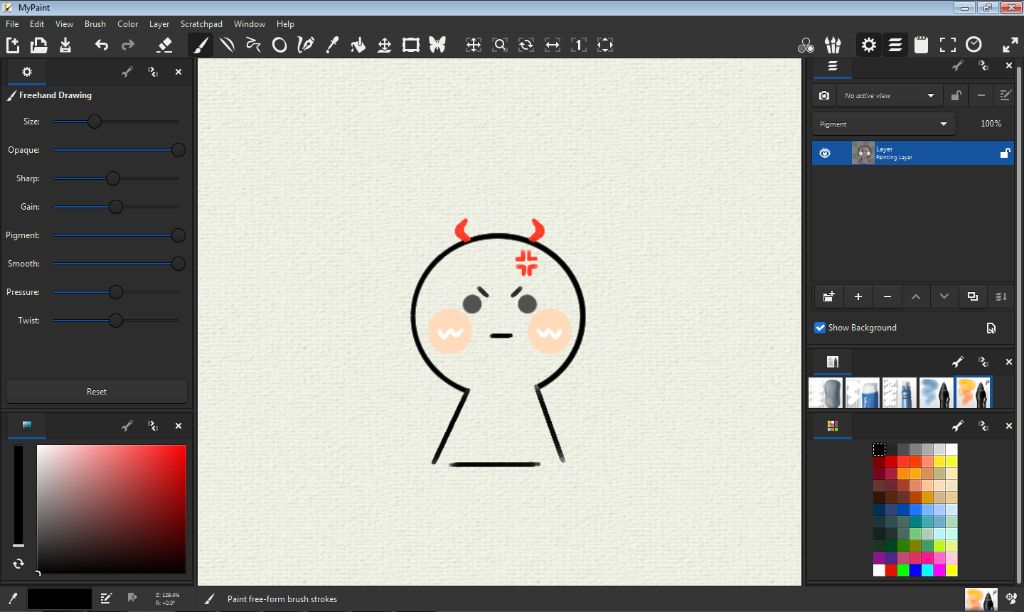Activate the Symmetry butterfly tool
The image size is (1024, 612).
[x=437, y=45]
